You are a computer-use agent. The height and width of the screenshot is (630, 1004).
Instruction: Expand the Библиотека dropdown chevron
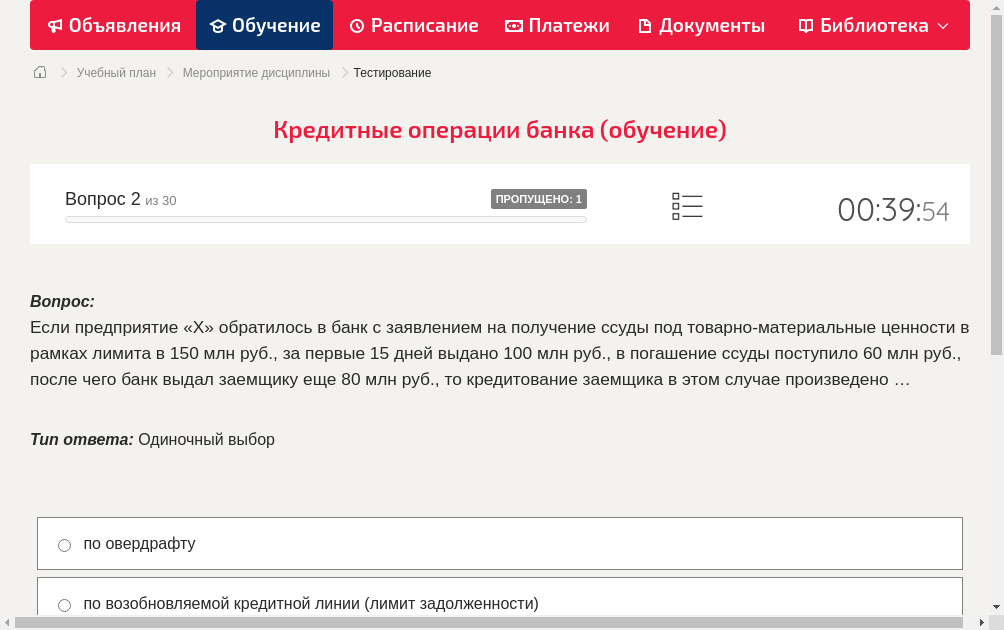[x=942, y=25]
